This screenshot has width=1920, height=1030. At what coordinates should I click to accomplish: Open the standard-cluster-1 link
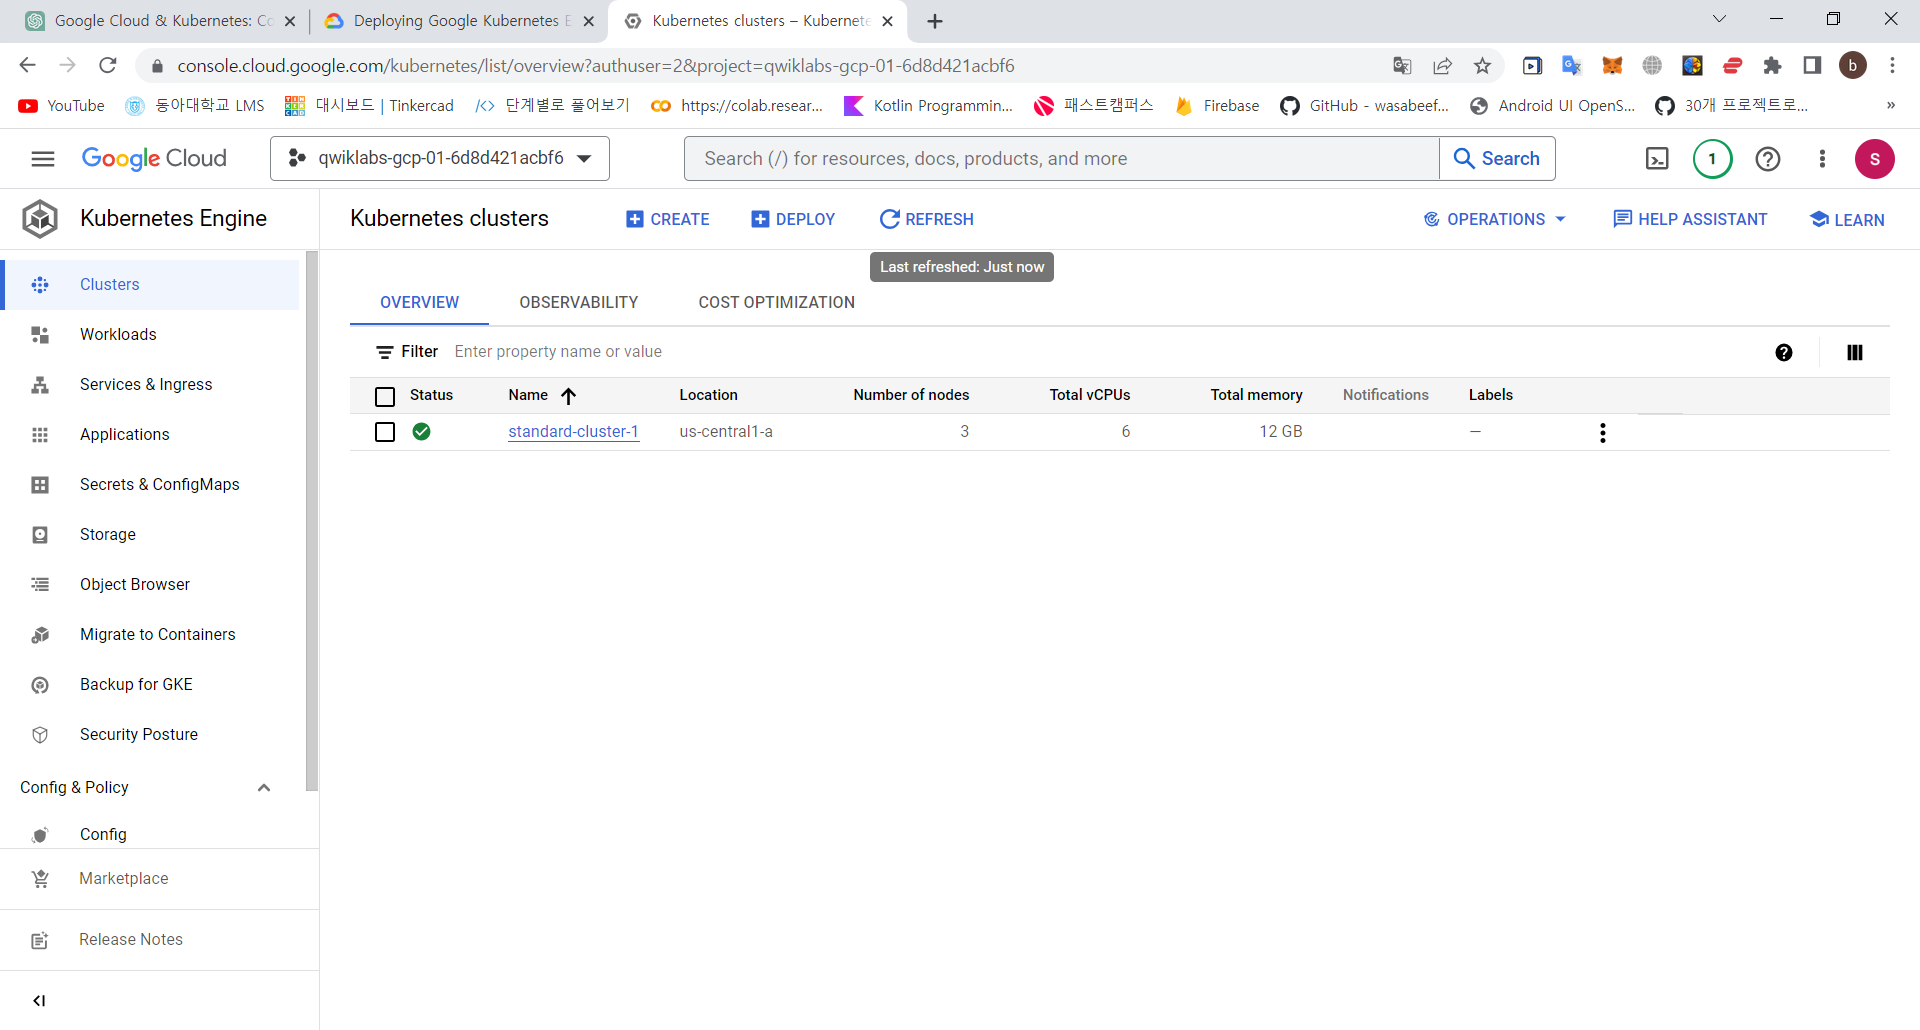tap(573, 432)
